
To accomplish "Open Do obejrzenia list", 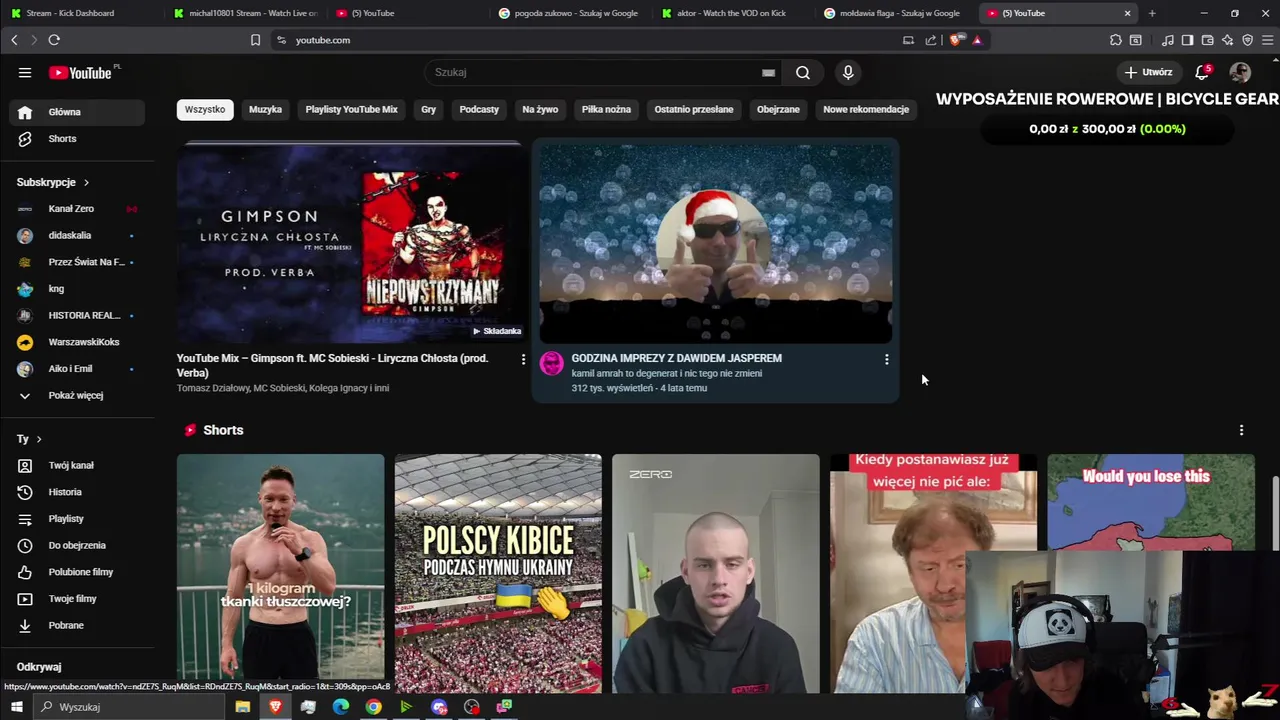I will pyautogui.click(x=76, y=545).
